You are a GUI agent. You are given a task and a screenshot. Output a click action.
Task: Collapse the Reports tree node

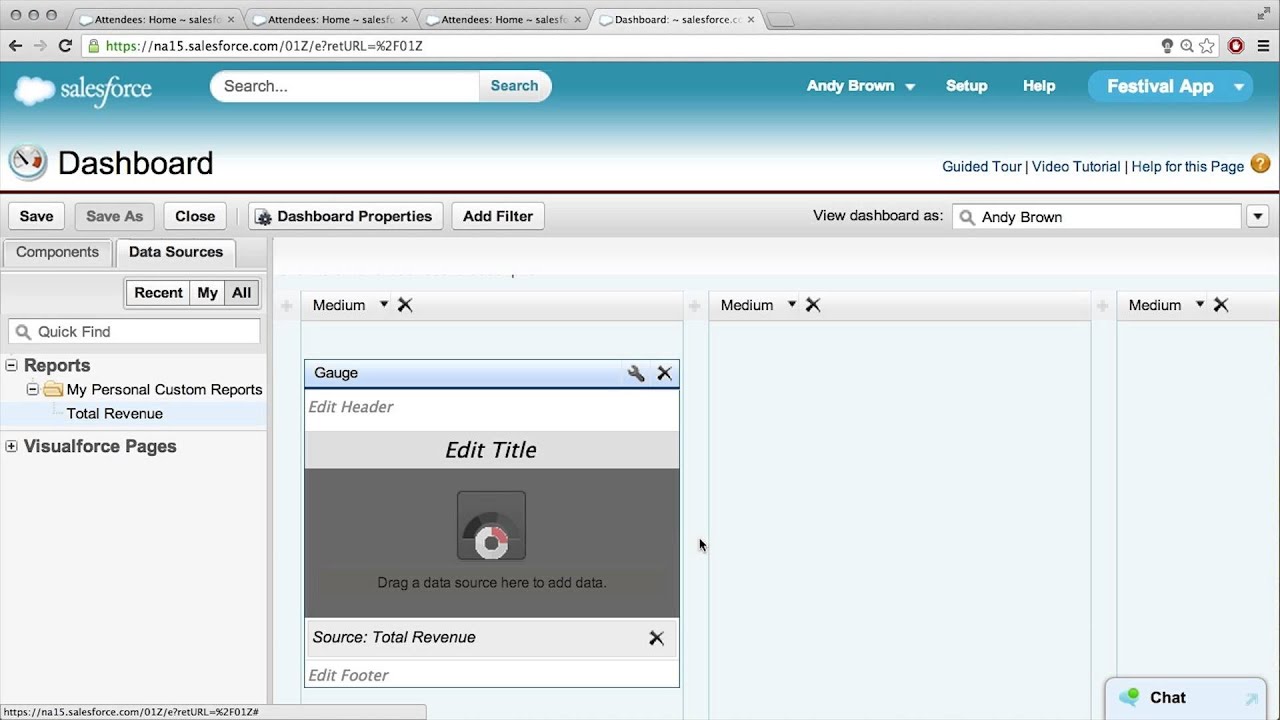[x=12, y=366]
